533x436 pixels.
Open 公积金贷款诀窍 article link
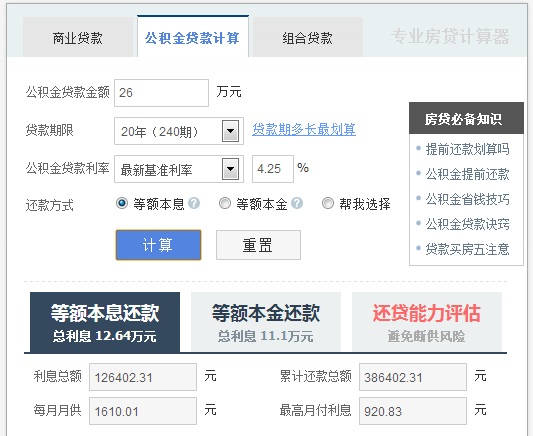click(467, 224)
